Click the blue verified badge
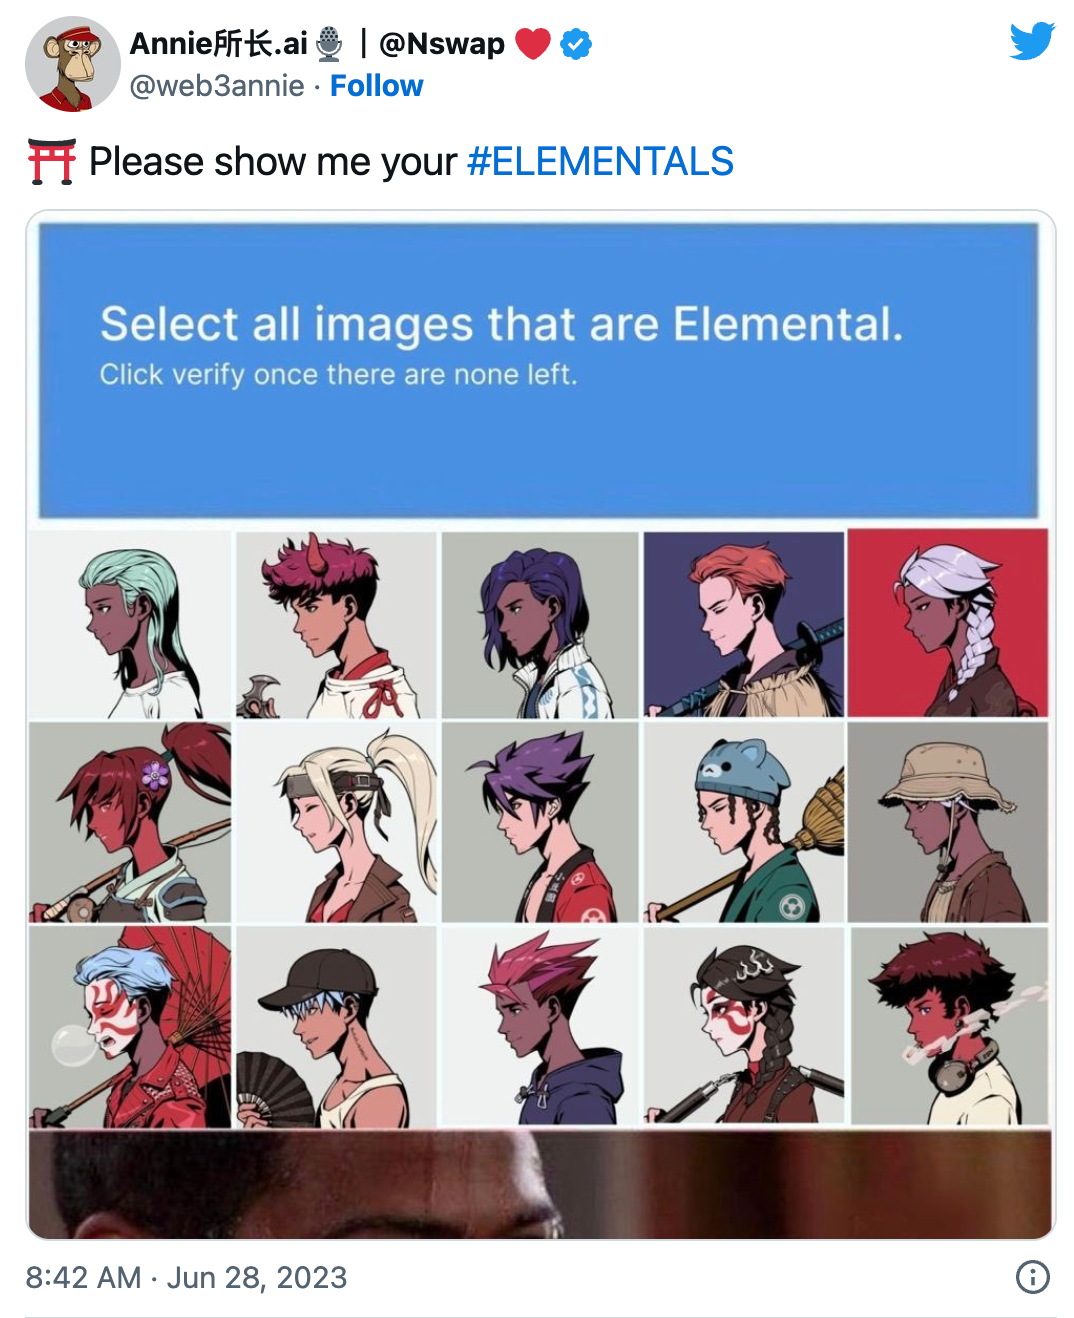1074x1318 pixels. pos(576,44)
